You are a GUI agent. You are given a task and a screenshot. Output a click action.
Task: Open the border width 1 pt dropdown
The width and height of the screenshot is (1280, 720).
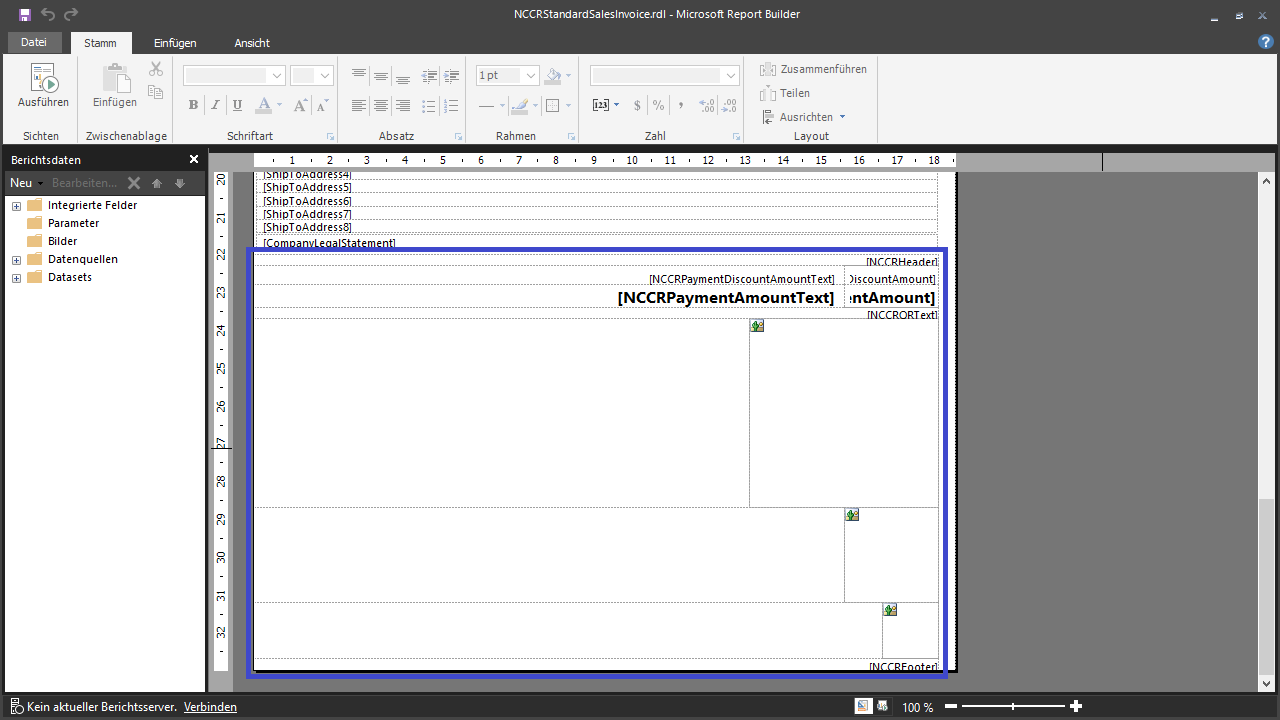click(530, 76)
